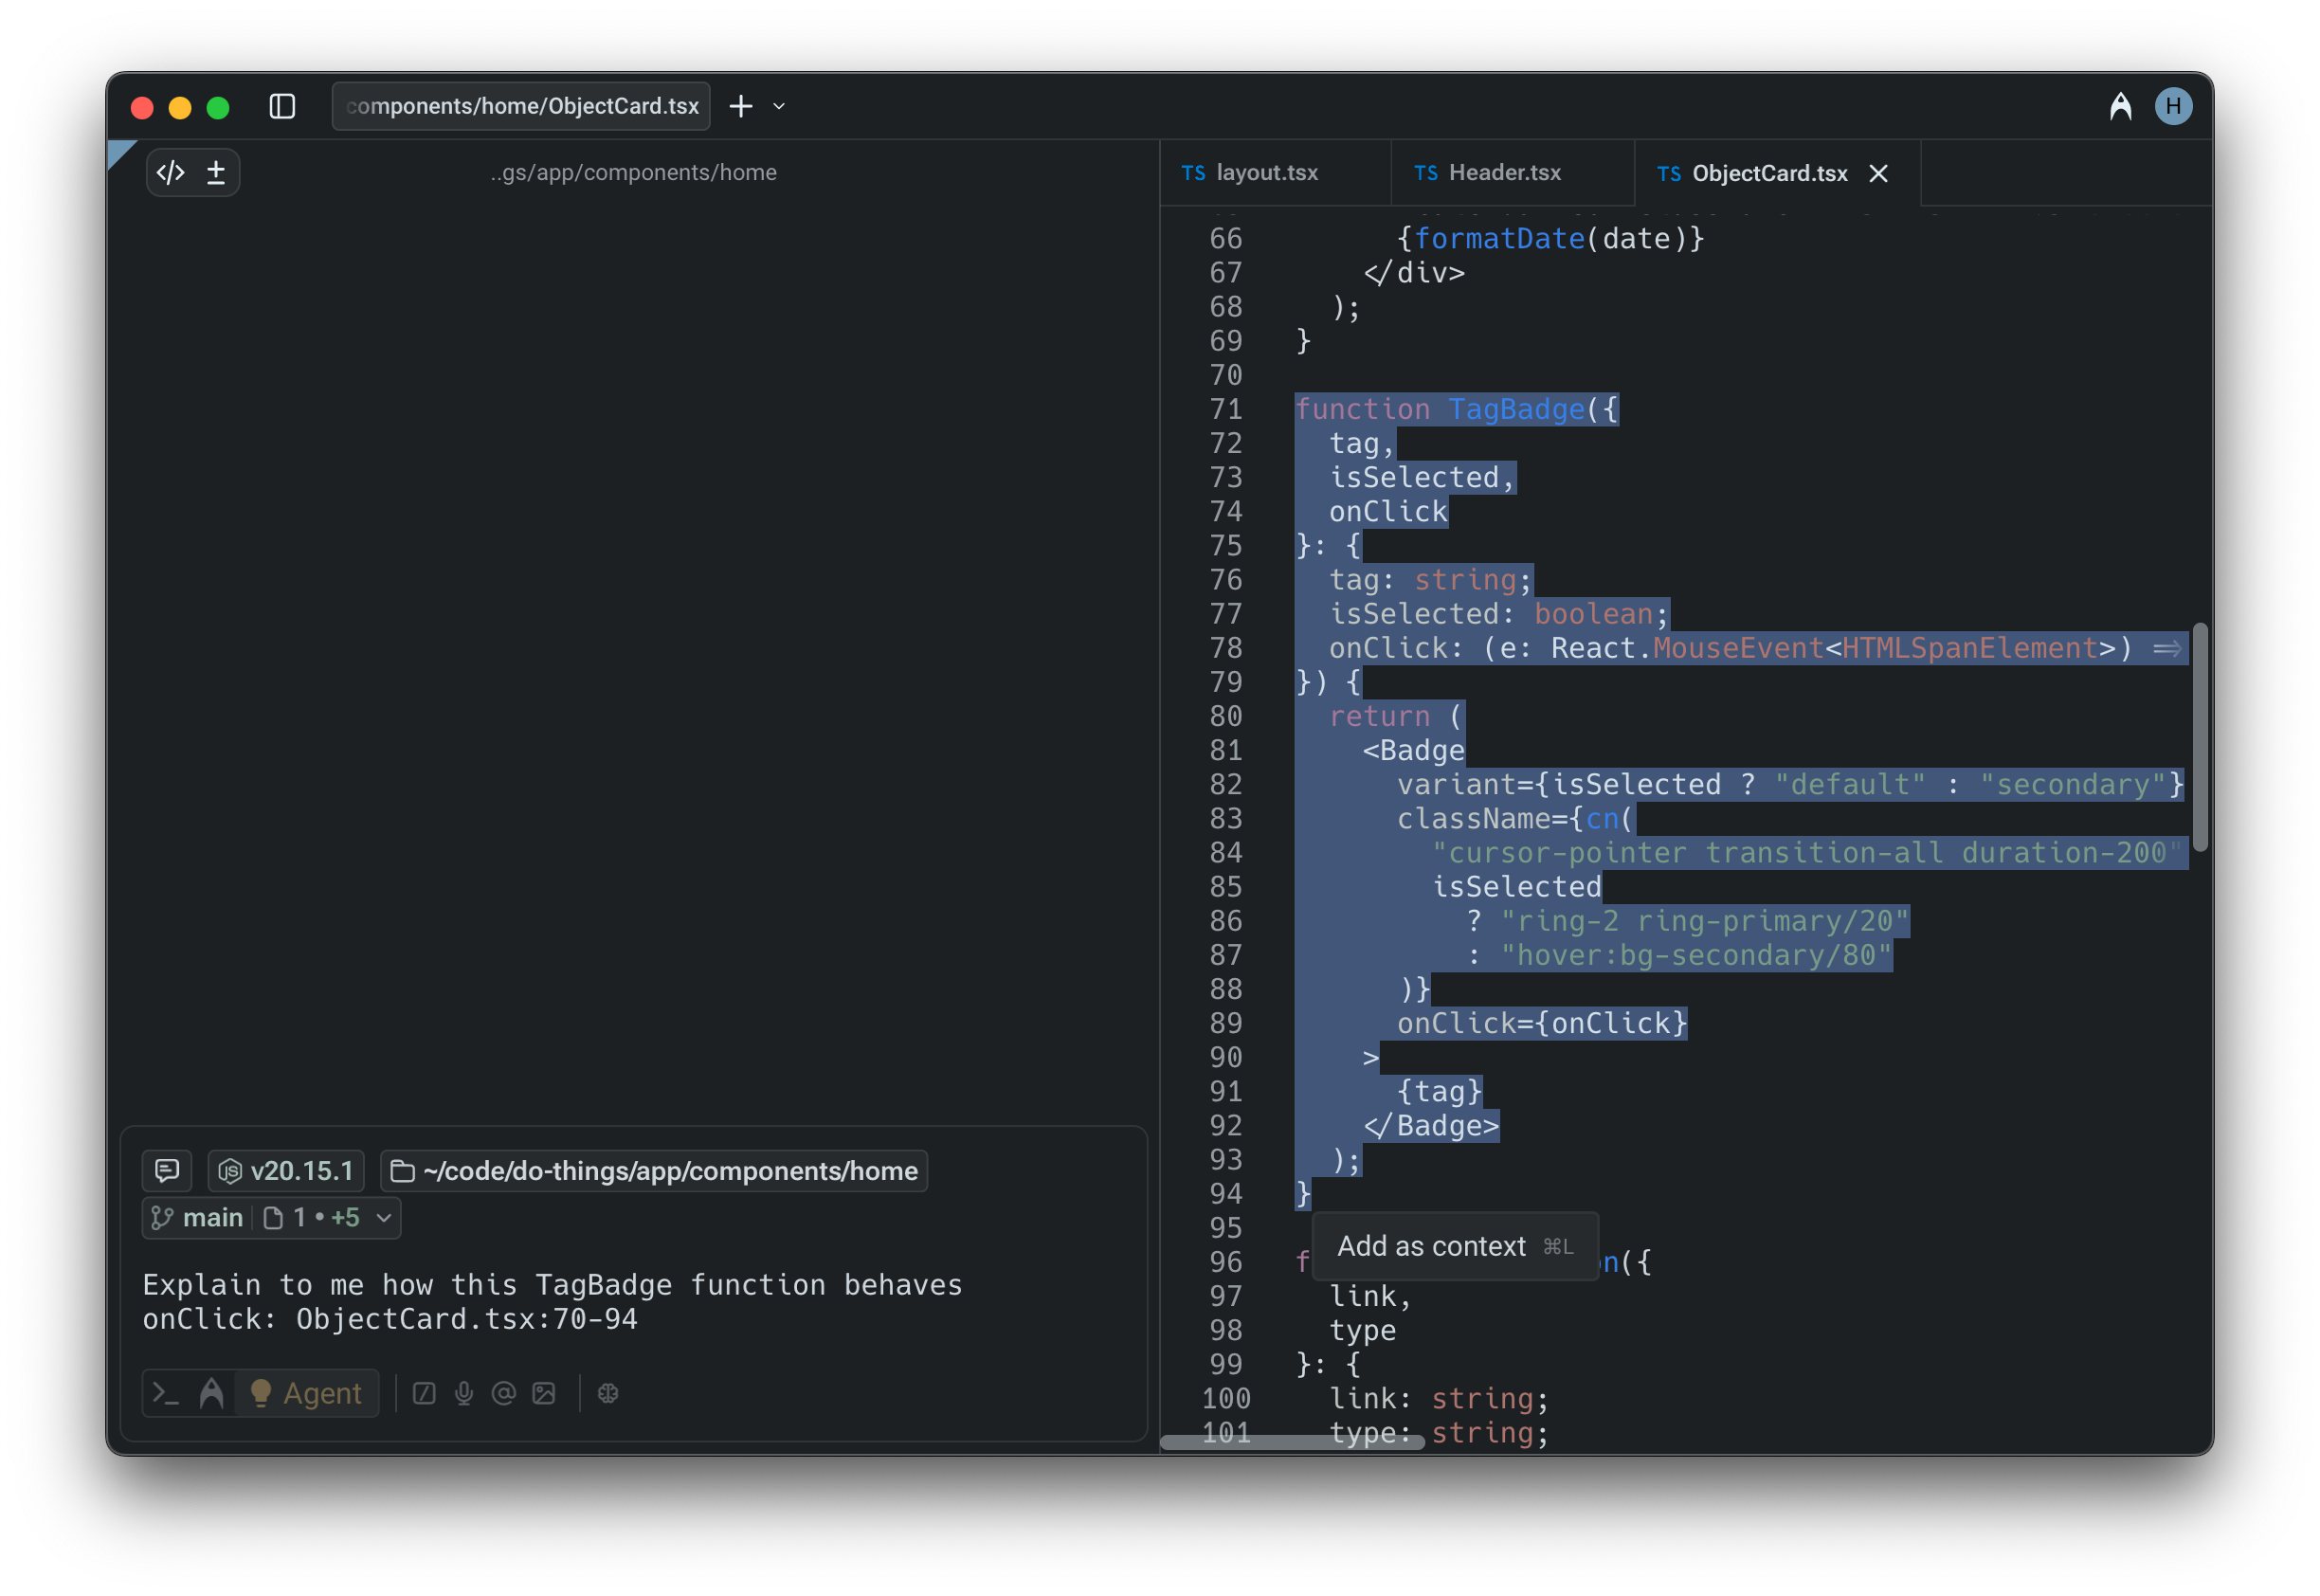
Task: Open a new tab with plus button
Action: (x=741, y=106)
